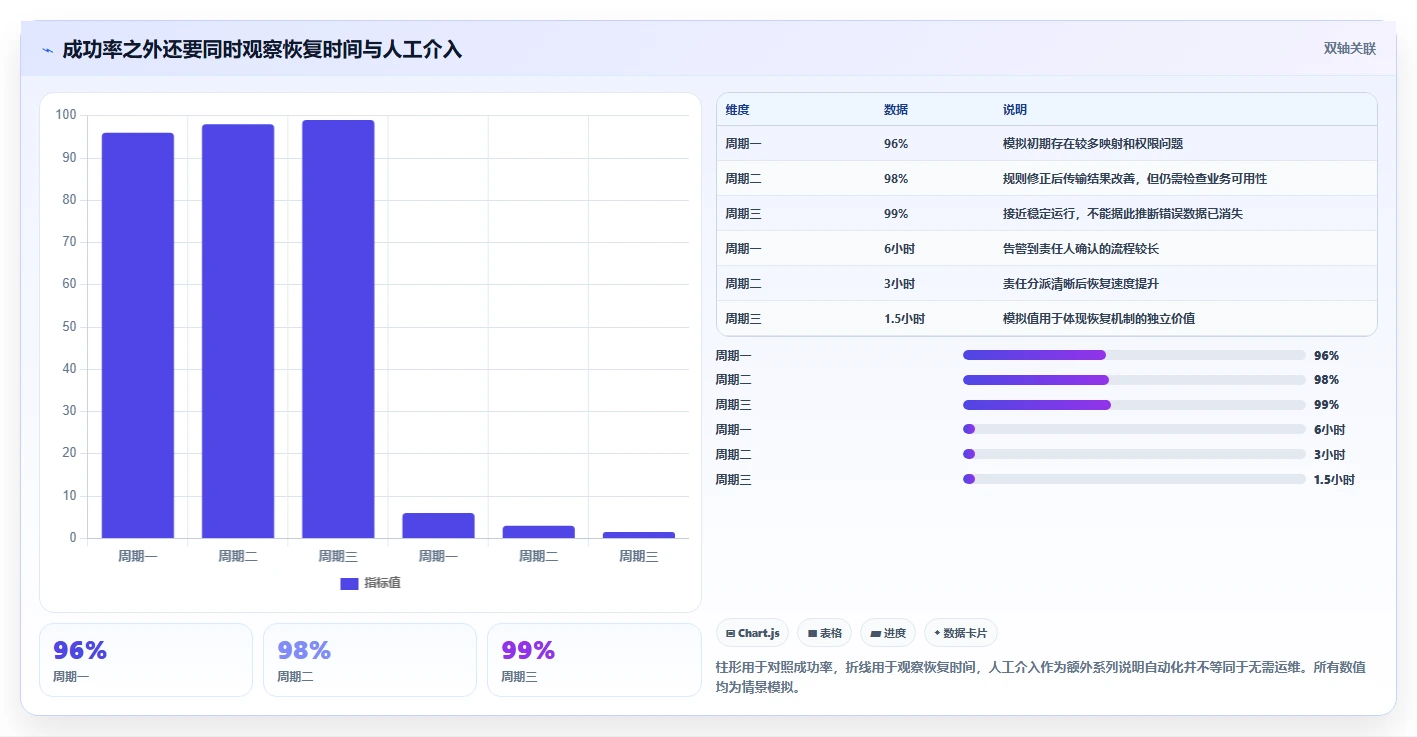This screenshot has height=737, width=1417.
Task: Open the 98% 周期二 data card
Action: (x=370, y=660)
